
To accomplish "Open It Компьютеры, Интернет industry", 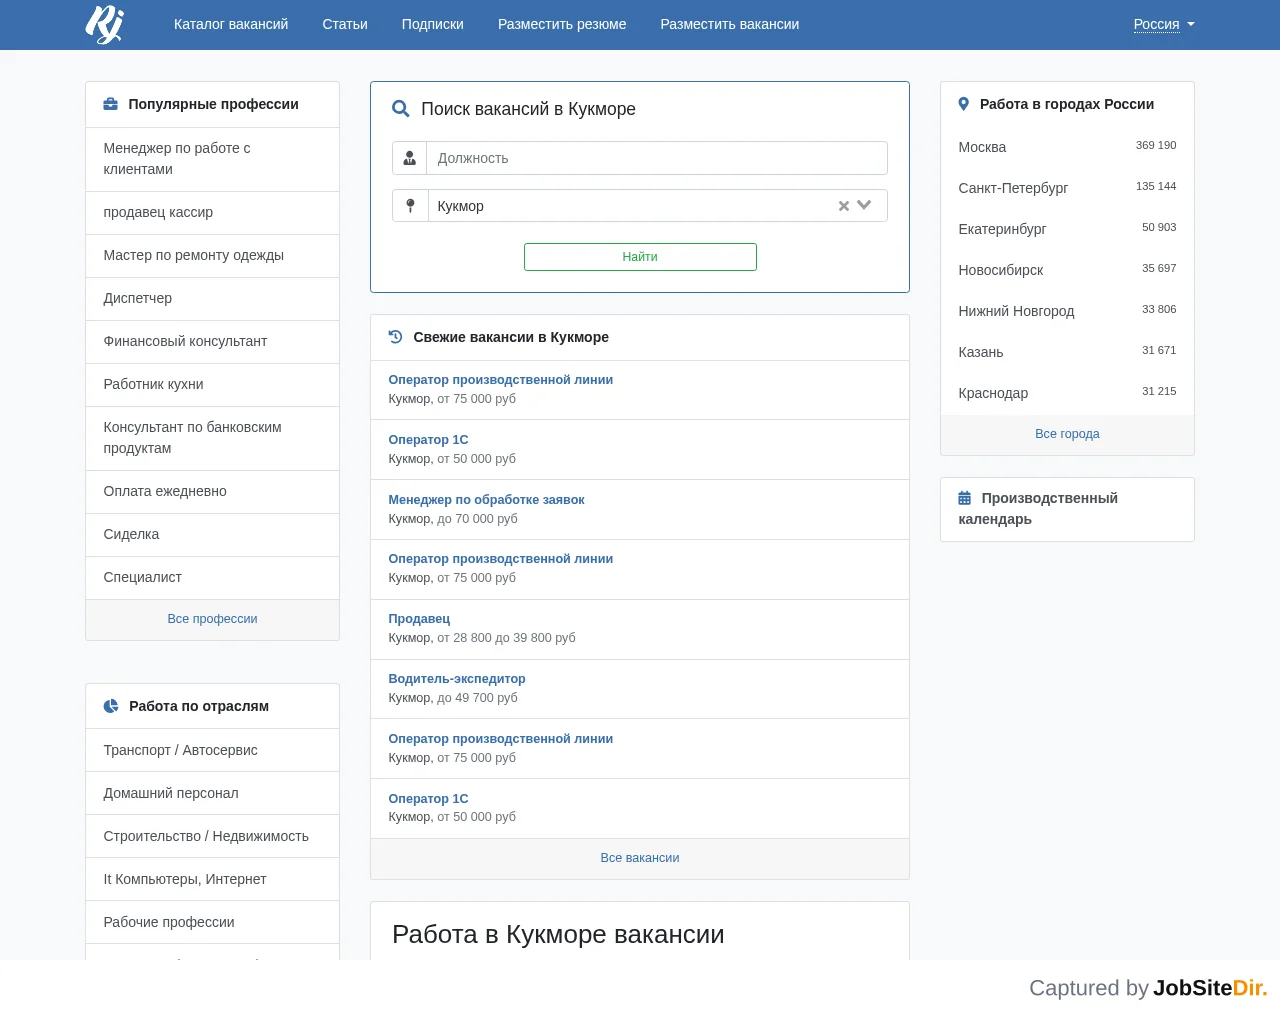I will 212,879.
